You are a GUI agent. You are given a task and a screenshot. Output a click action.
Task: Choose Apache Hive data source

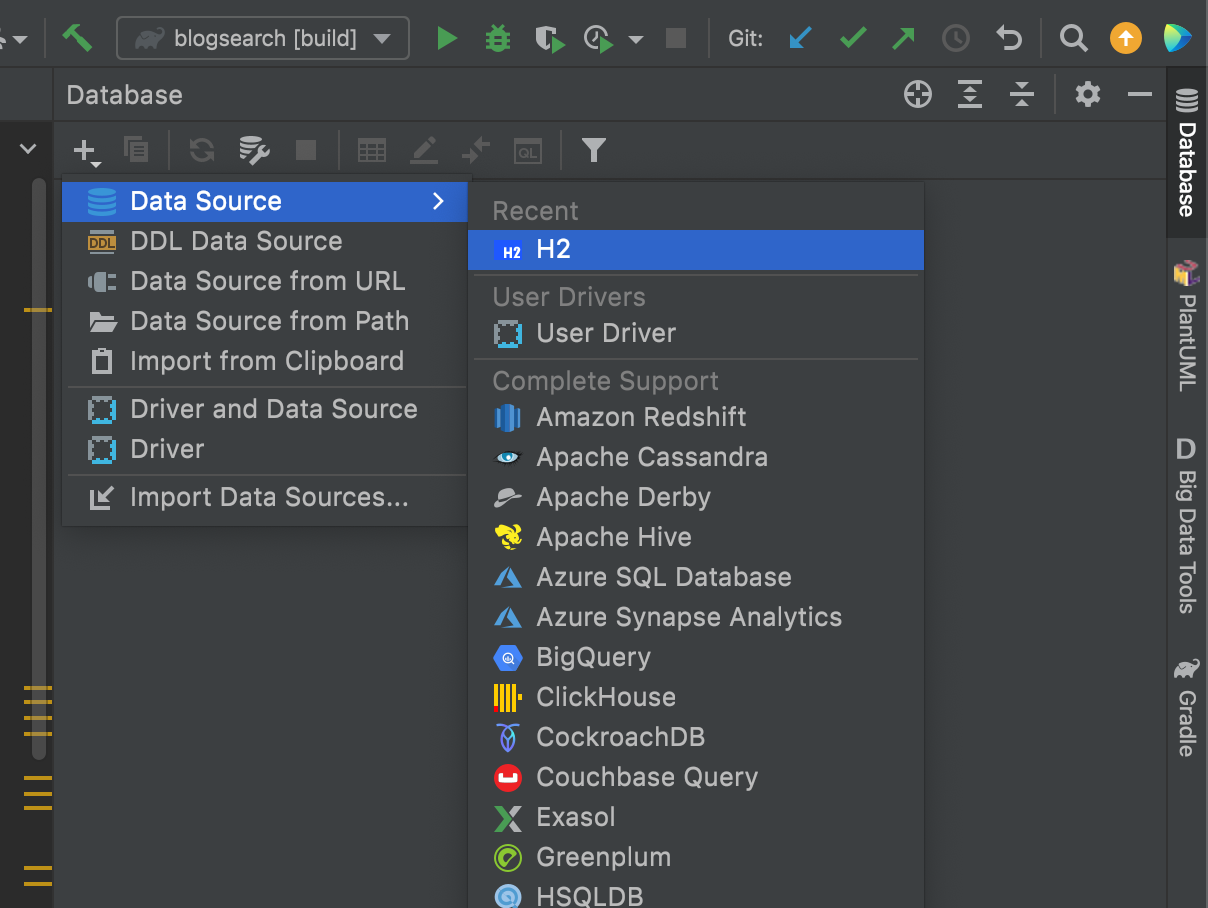pyautogui.click(x=696, y=537)
